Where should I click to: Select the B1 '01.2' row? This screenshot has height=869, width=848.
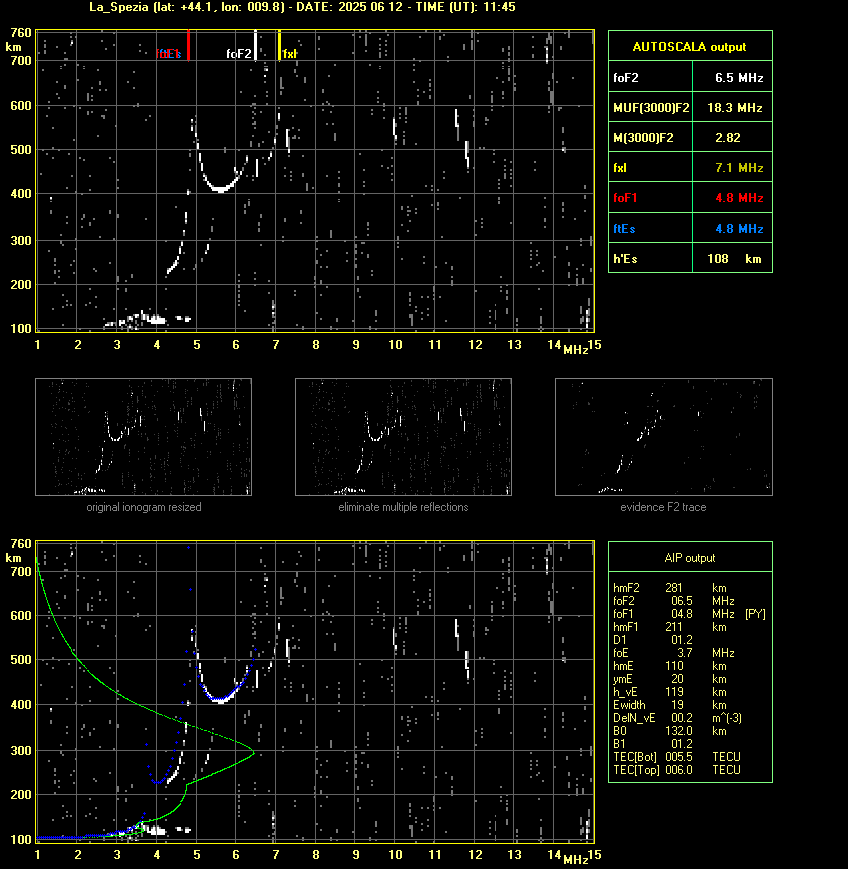point(653,744)
